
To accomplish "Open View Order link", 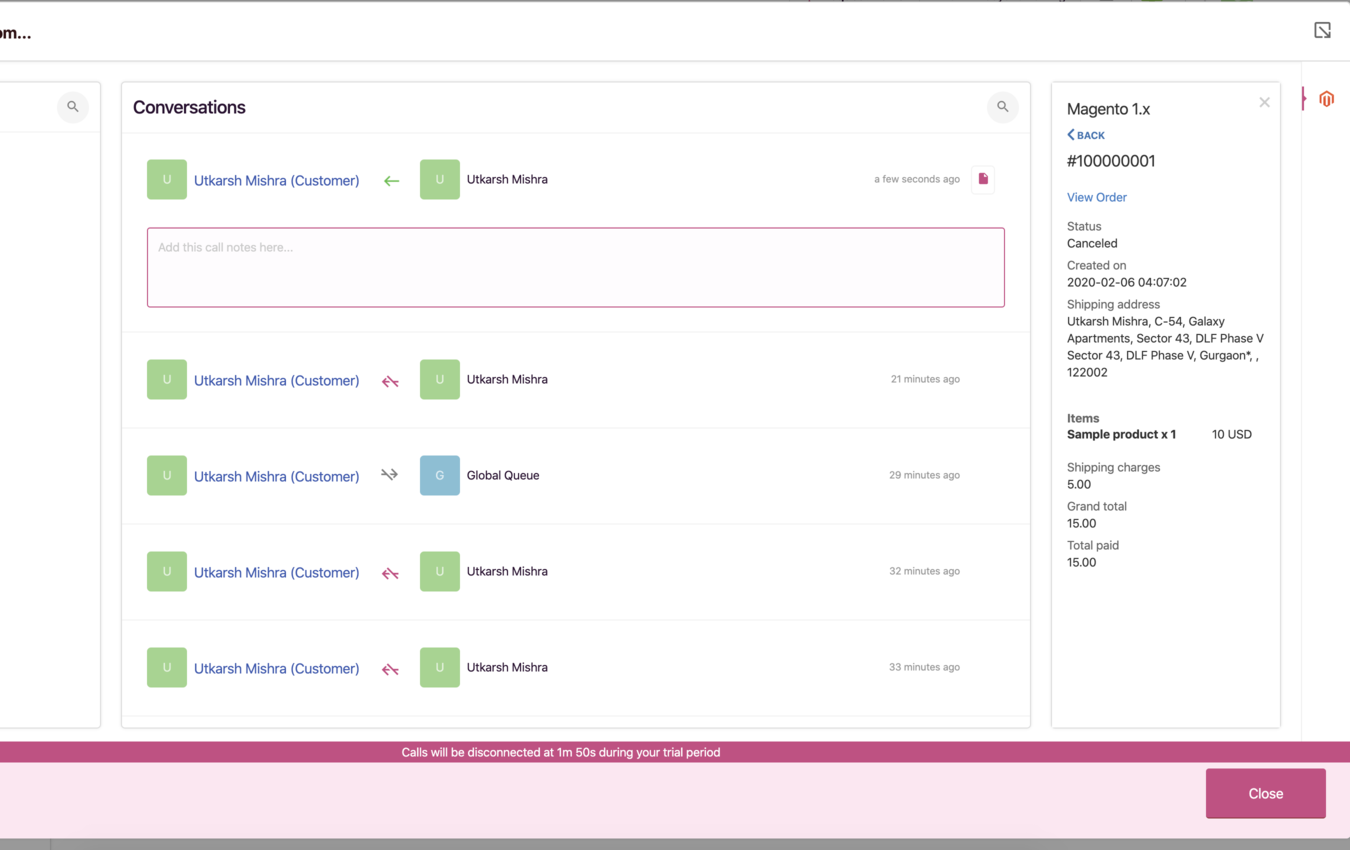I will pyautogui.click(x=1096, y=197).
